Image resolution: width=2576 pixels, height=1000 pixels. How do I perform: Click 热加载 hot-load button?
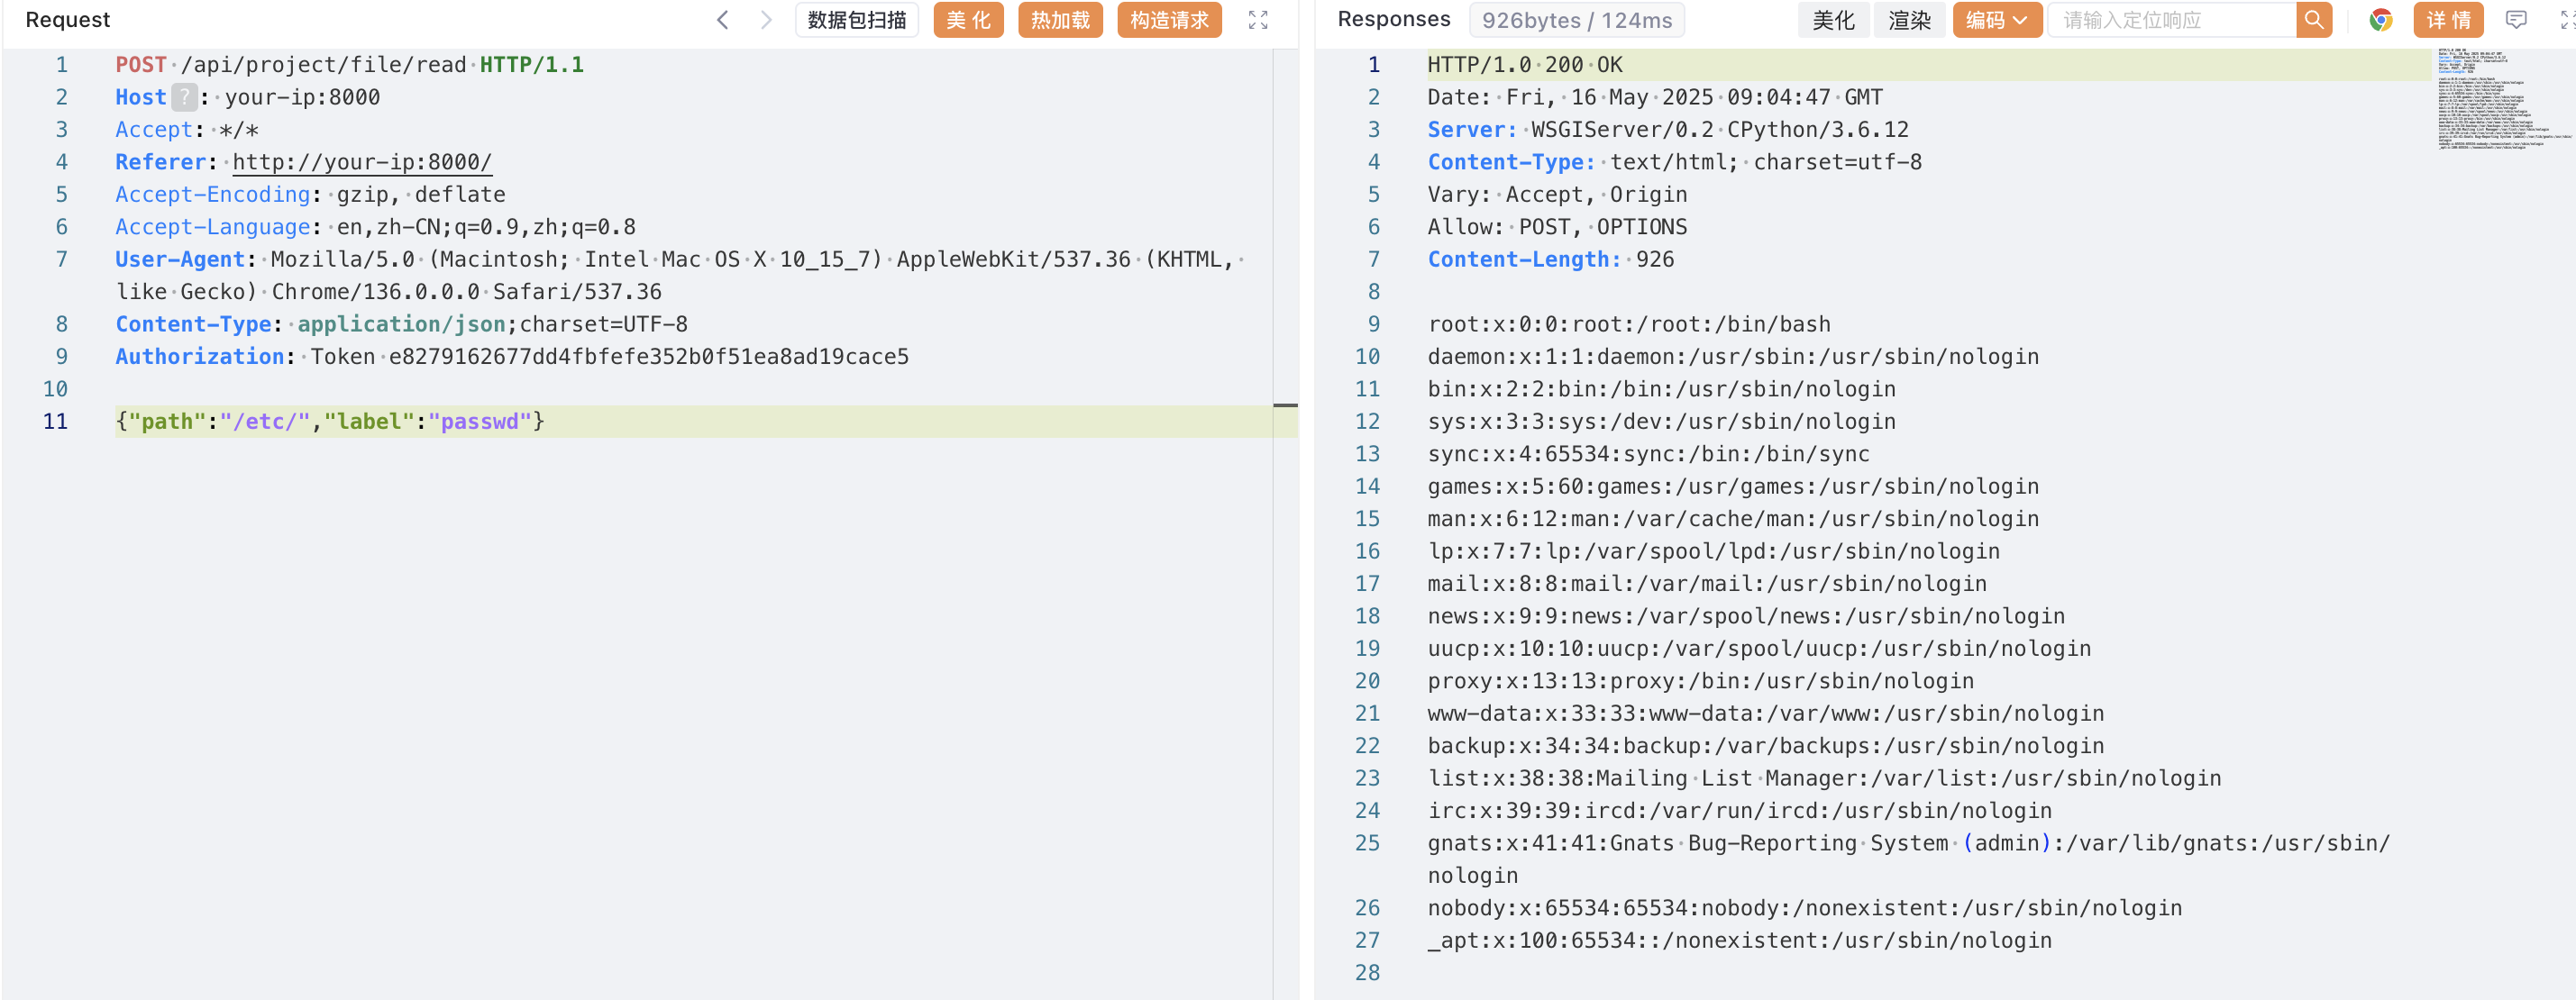click(x=1060, y=20)
